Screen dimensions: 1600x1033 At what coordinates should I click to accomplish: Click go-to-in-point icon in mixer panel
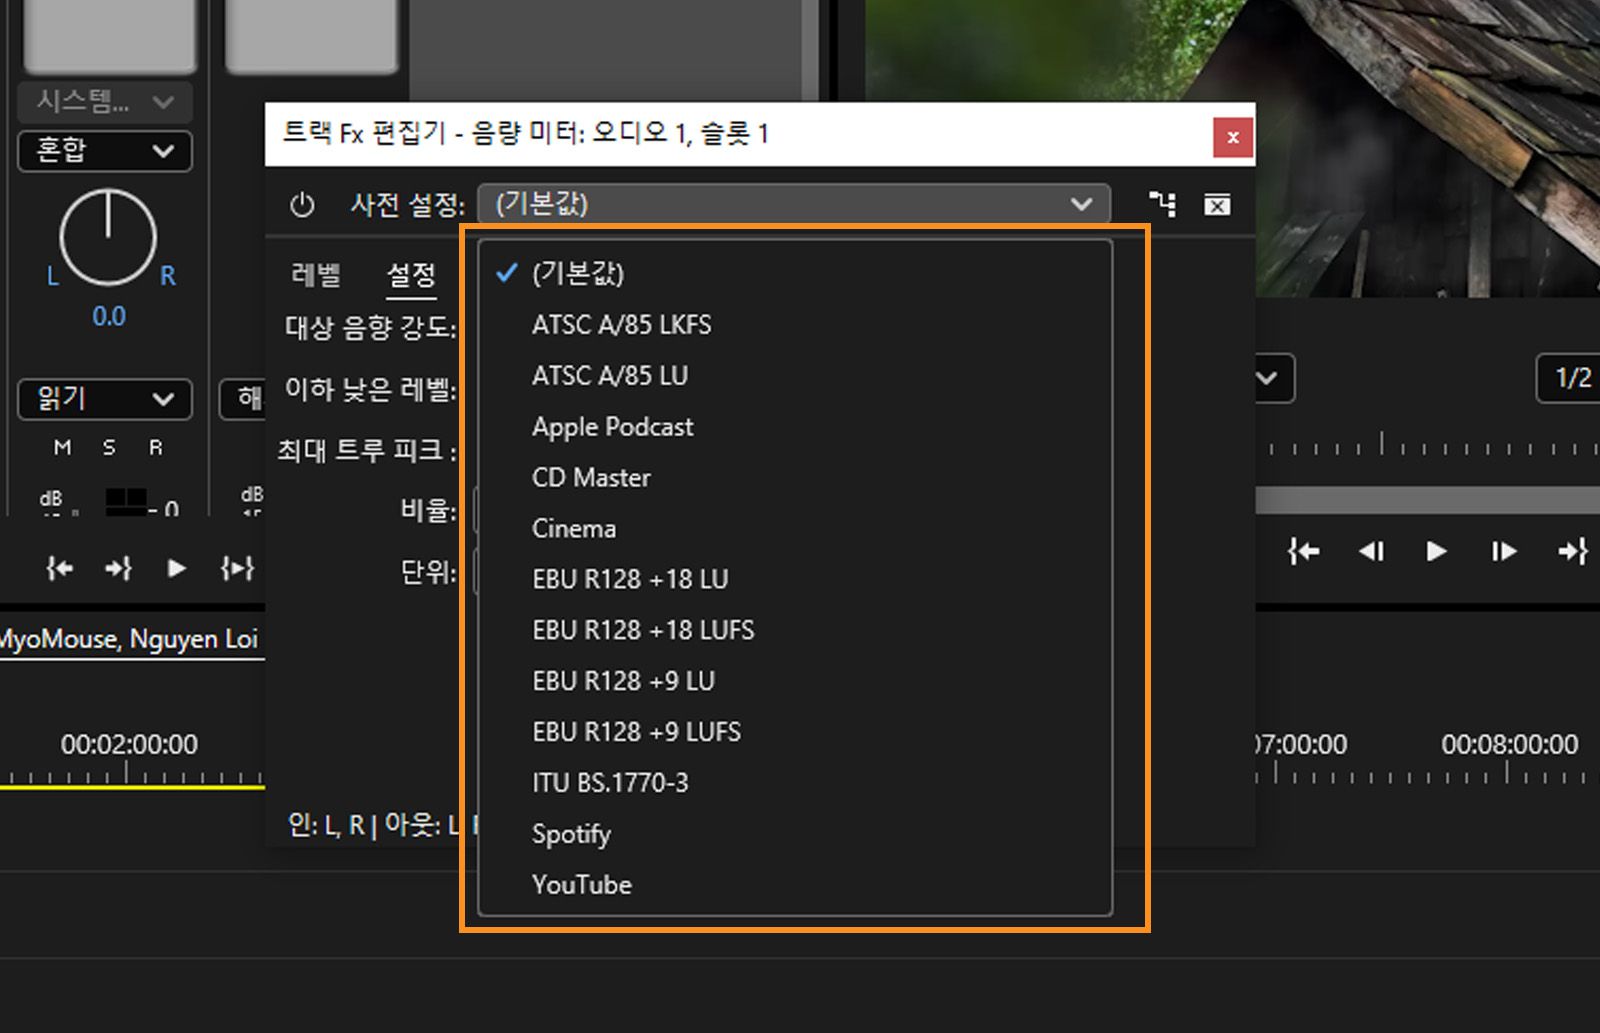(59, 568)
